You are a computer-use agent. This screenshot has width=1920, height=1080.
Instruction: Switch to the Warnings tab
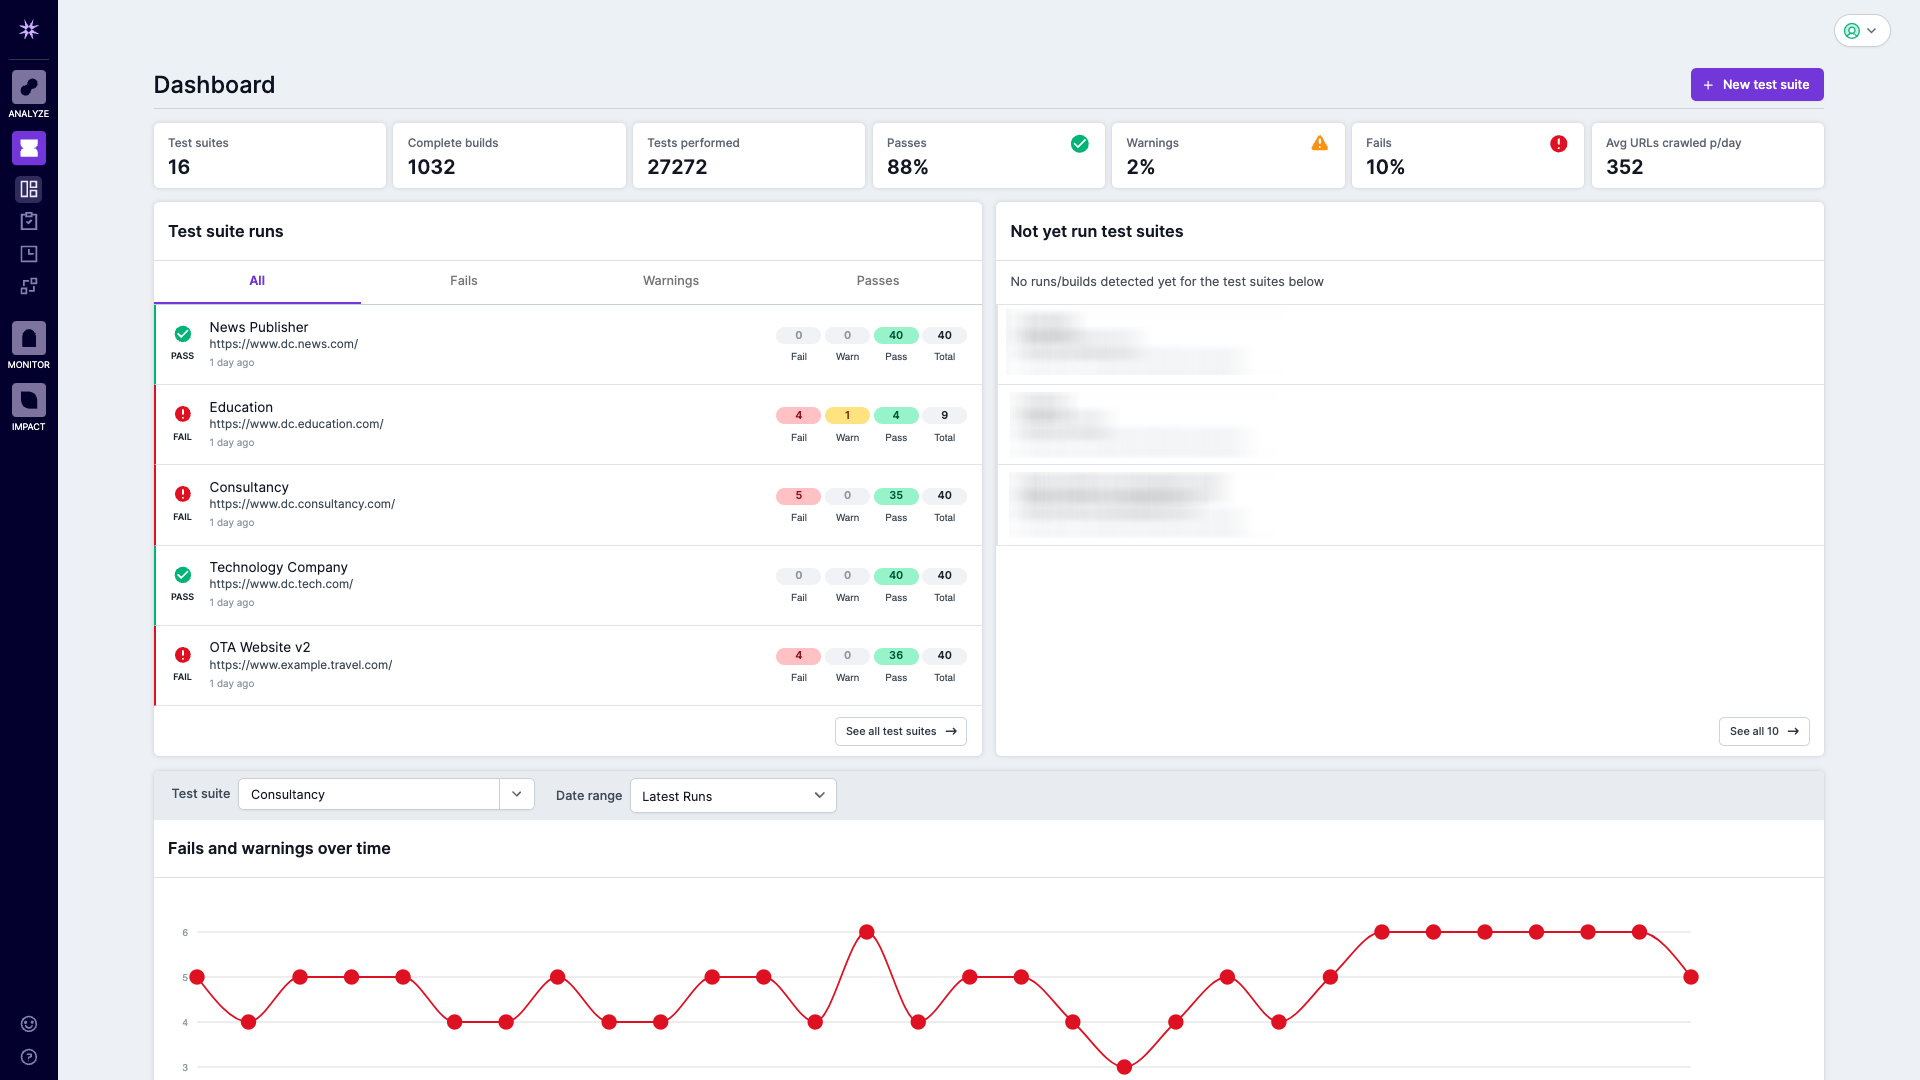click(x=670, y=281)
